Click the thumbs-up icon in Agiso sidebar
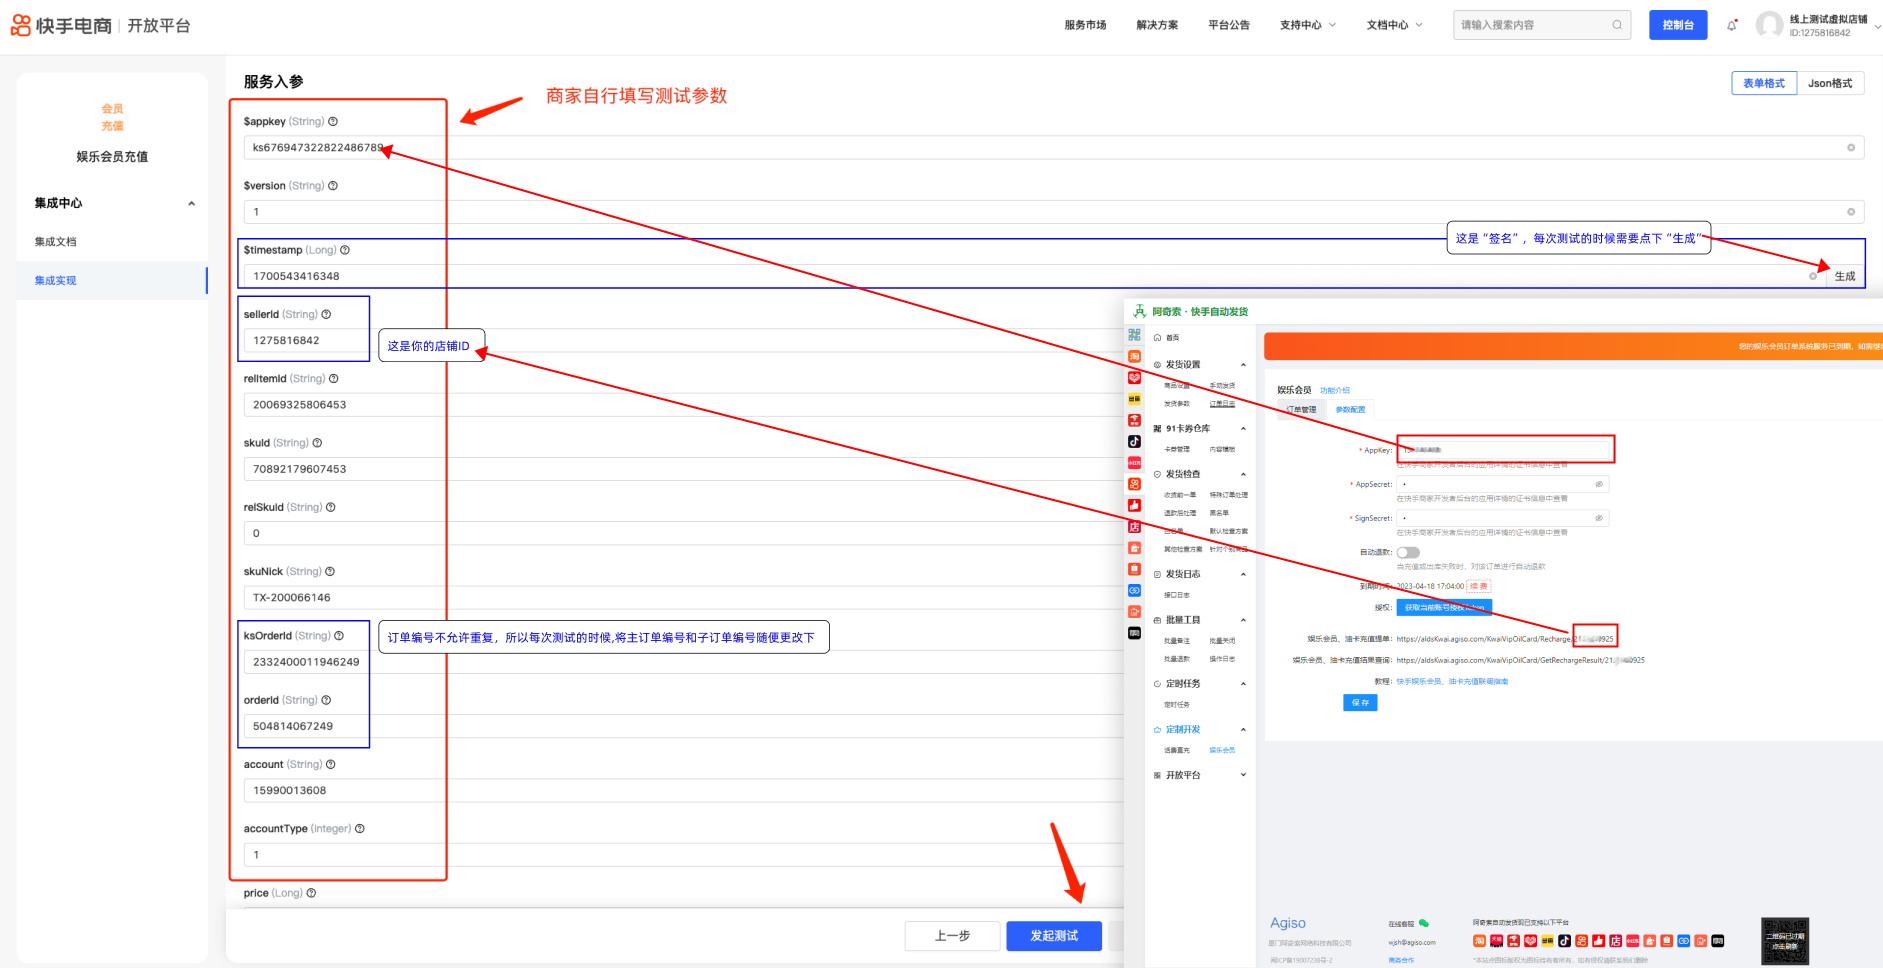1883x968 pixels. pyautogui.click(x=1134, y=505)
